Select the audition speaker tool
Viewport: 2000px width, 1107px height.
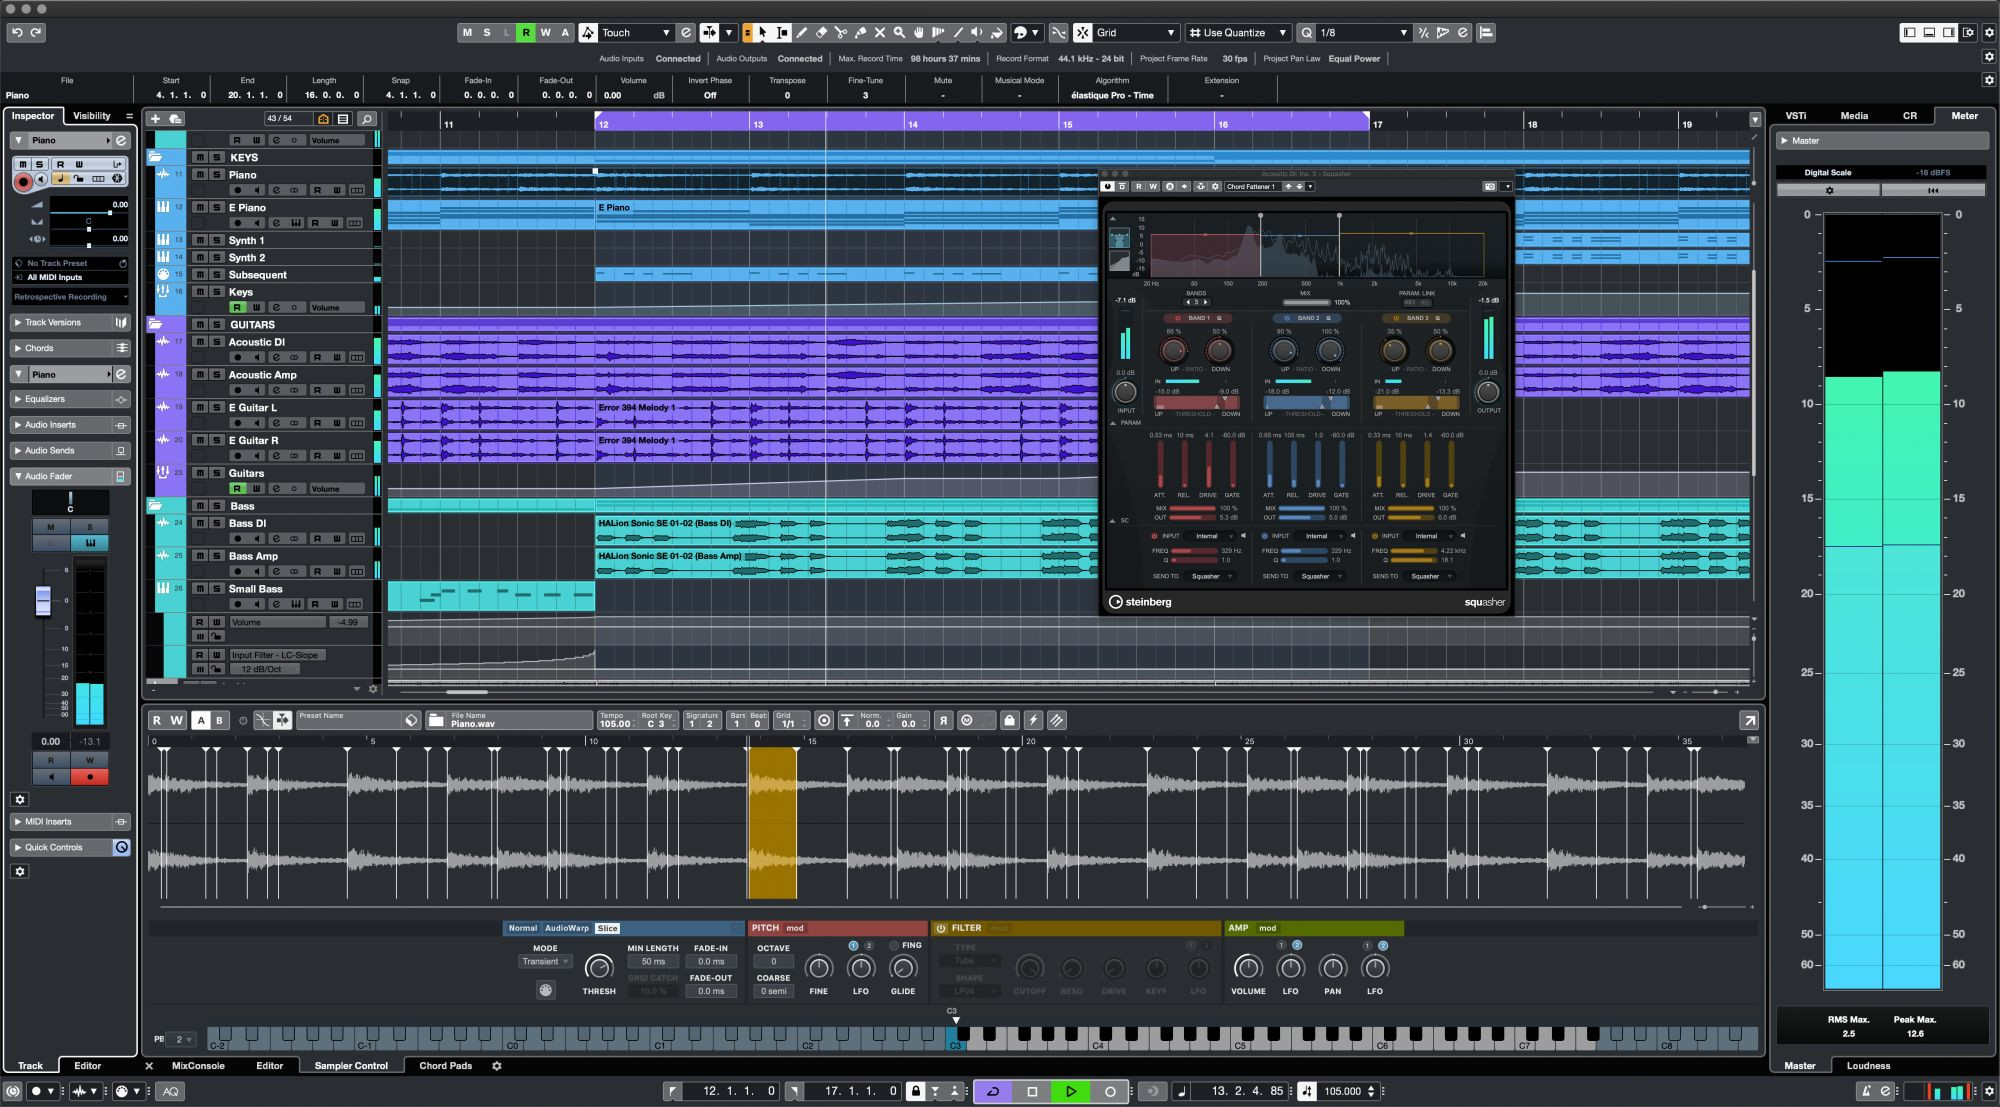pyautogui.click(x=977, y=33)
